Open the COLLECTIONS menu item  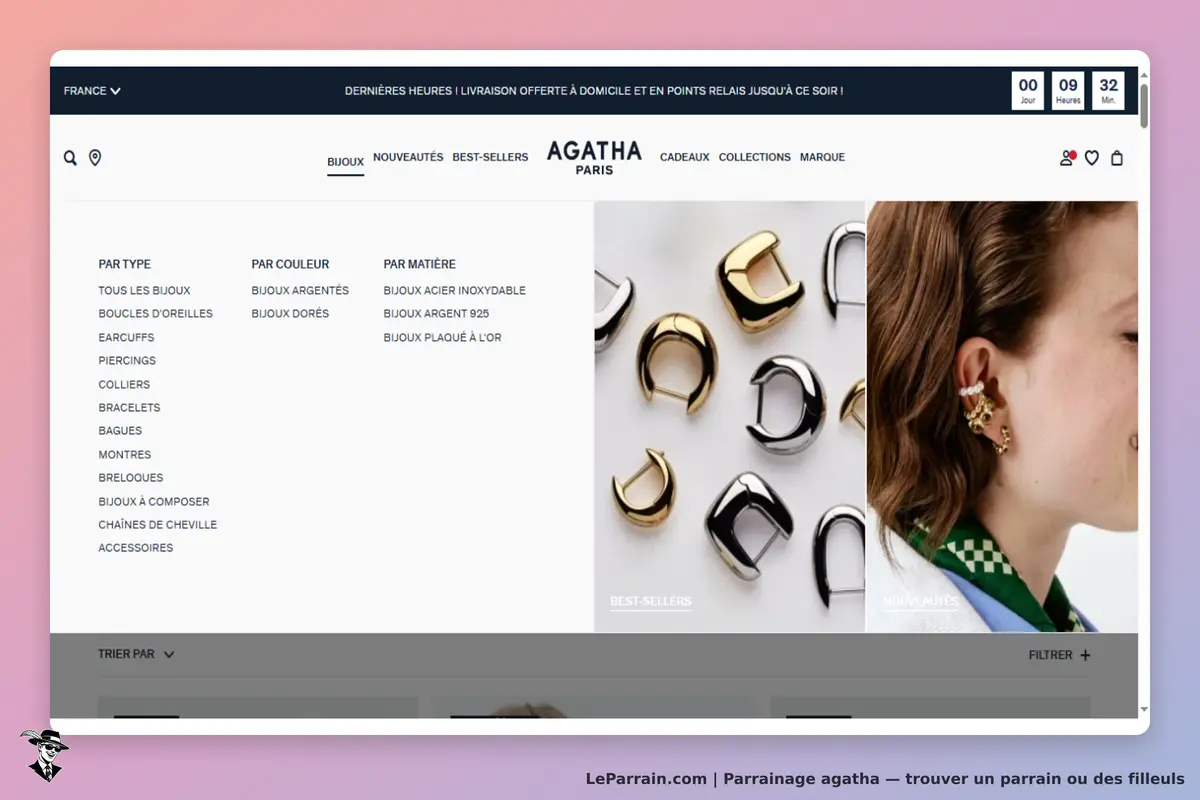click(755, 157)
